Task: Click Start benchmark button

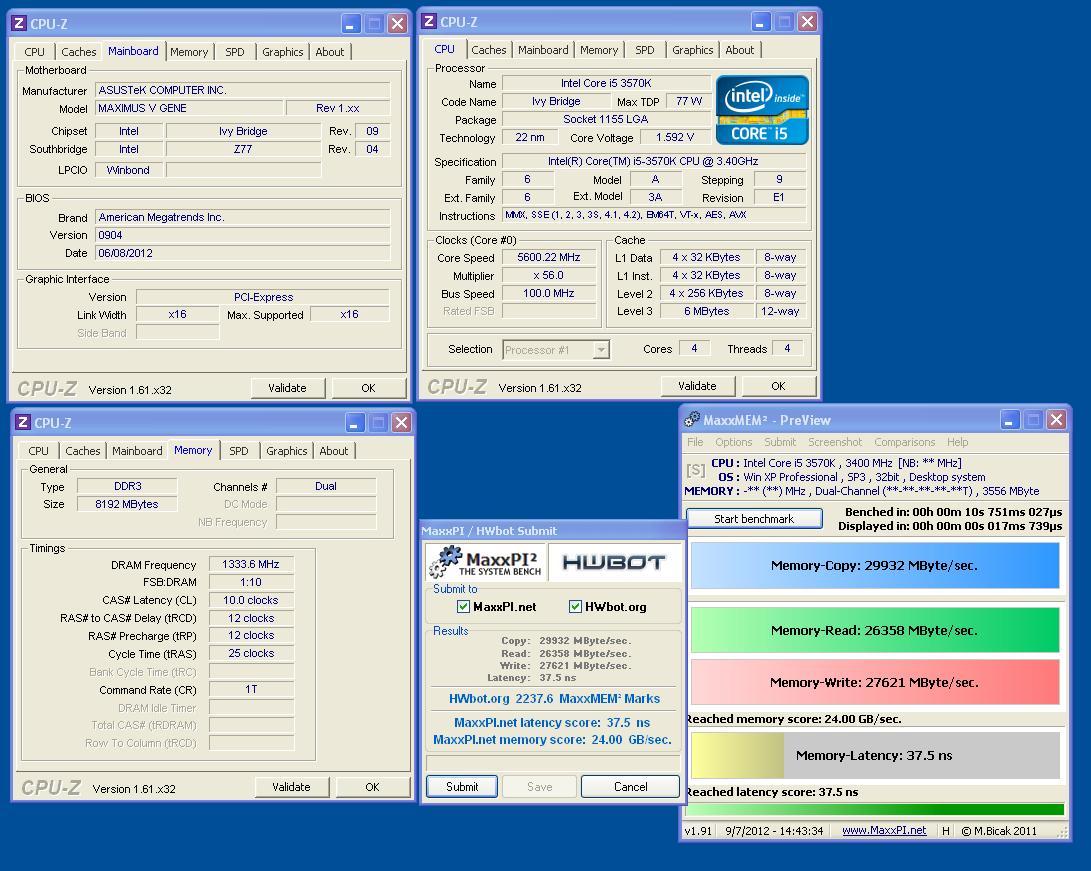Action: click(x=754, y=519)
